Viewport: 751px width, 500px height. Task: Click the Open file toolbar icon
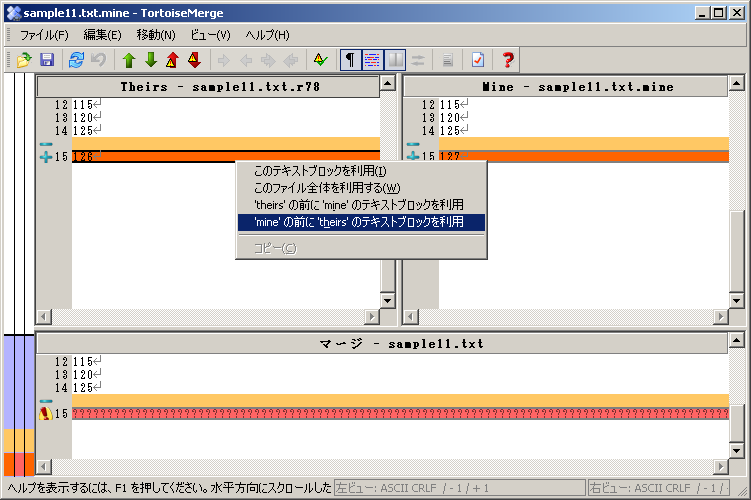click(24, 60)
